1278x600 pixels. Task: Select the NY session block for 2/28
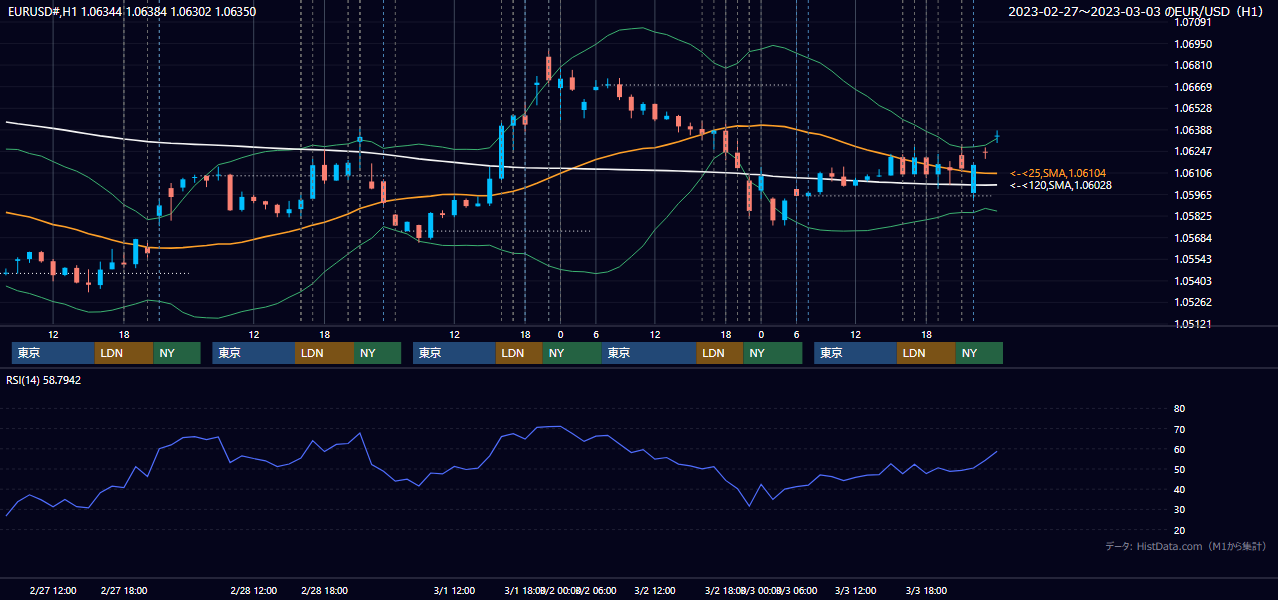[378, 353]
